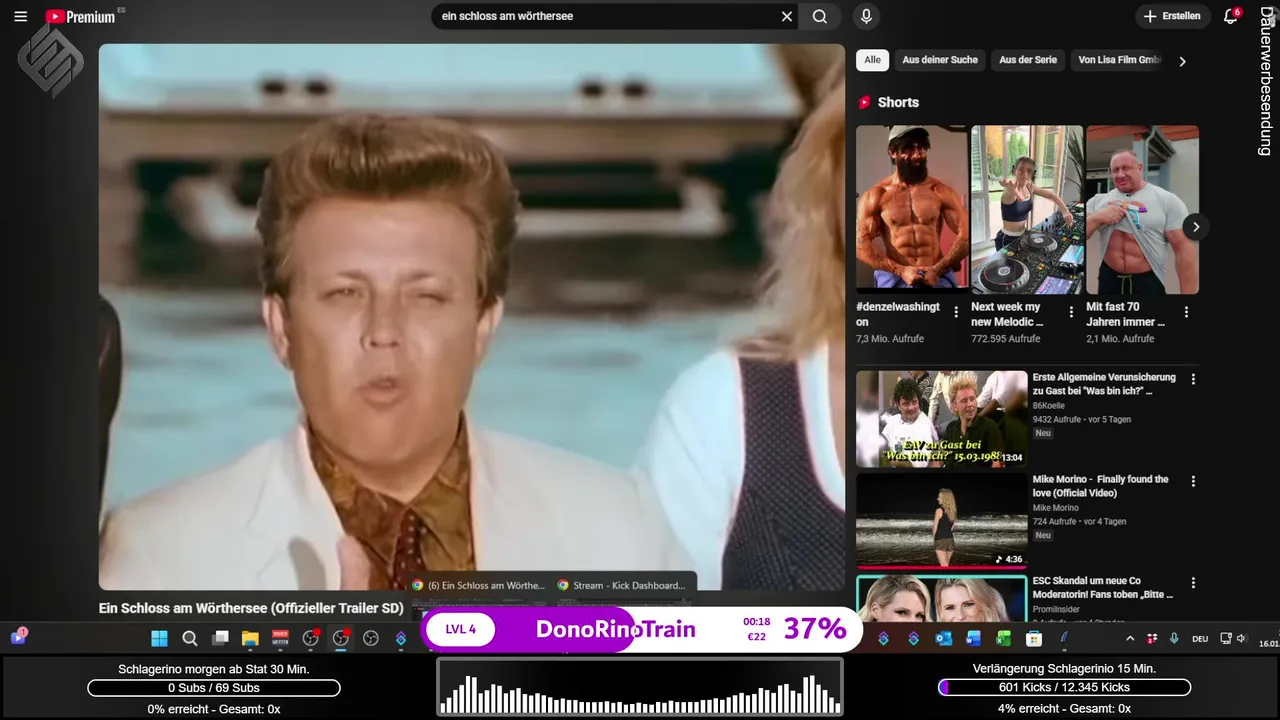Open the 'Erste Allgemeine Verunsicherung zu Gast' title
This screenshot has height=720, width=1280.
[1104, 384]
